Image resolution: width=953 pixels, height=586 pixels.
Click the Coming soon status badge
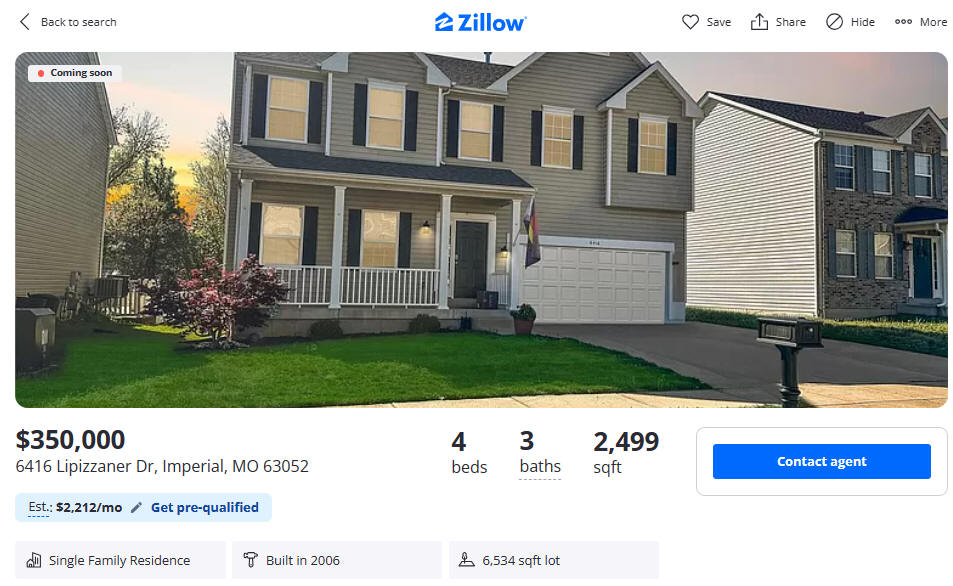(x=75, y=73)
